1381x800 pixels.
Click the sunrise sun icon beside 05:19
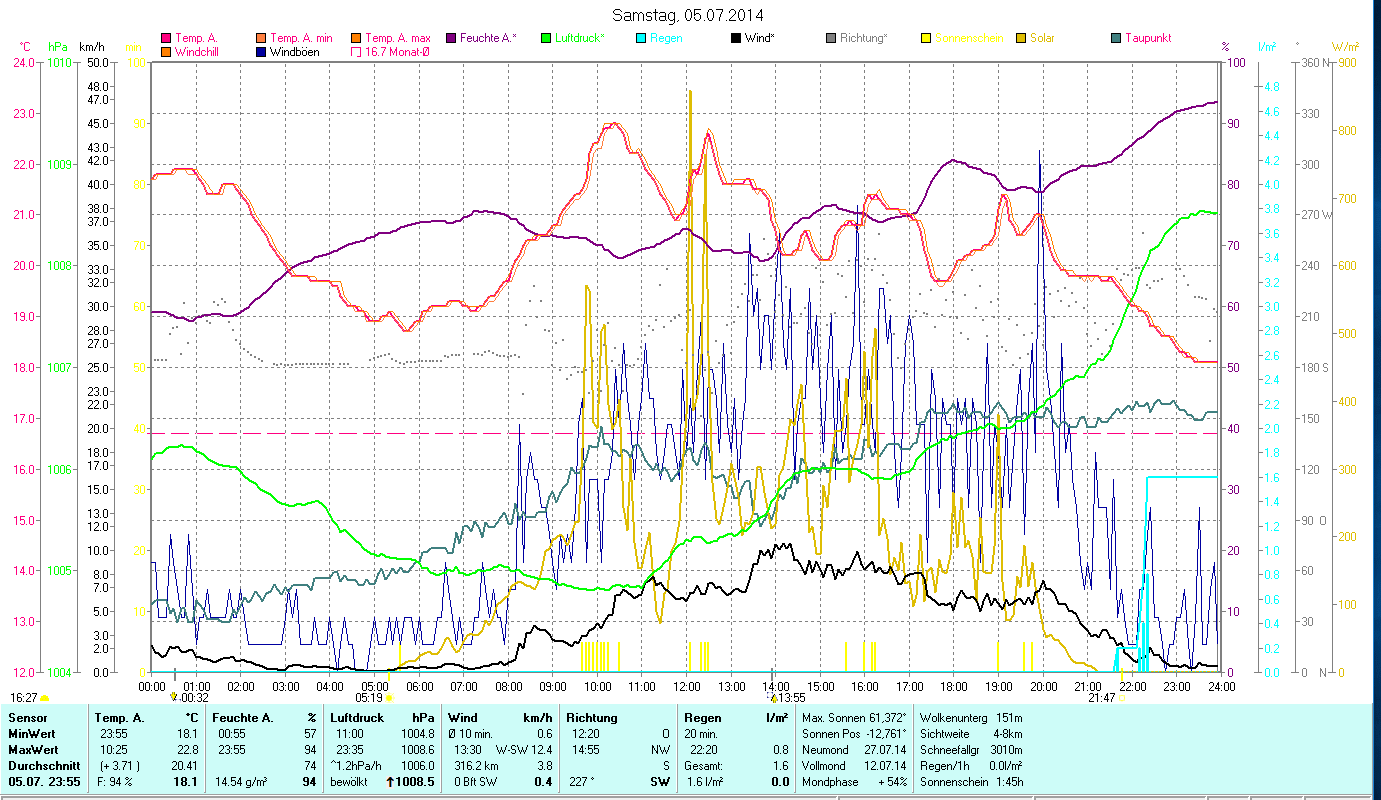point(389,698)
